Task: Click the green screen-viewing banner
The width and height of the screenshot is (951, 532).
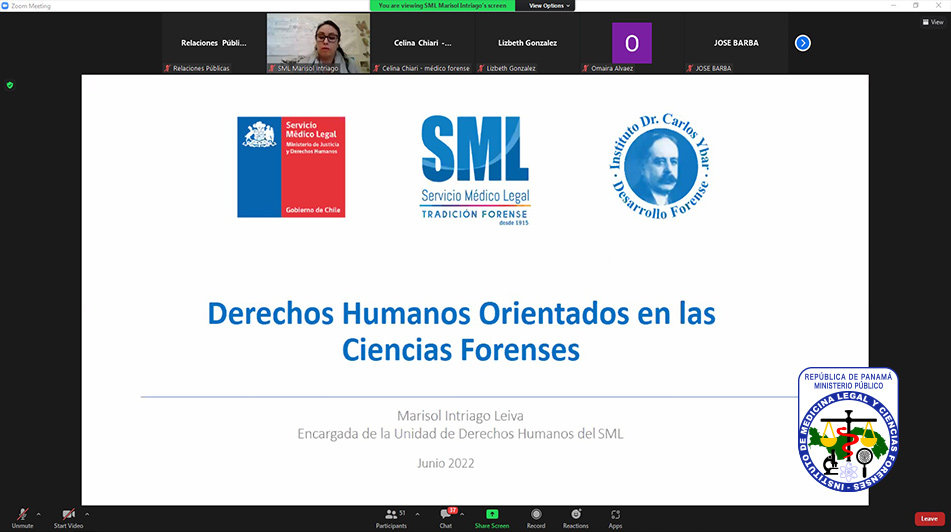Action: [442, 5]
